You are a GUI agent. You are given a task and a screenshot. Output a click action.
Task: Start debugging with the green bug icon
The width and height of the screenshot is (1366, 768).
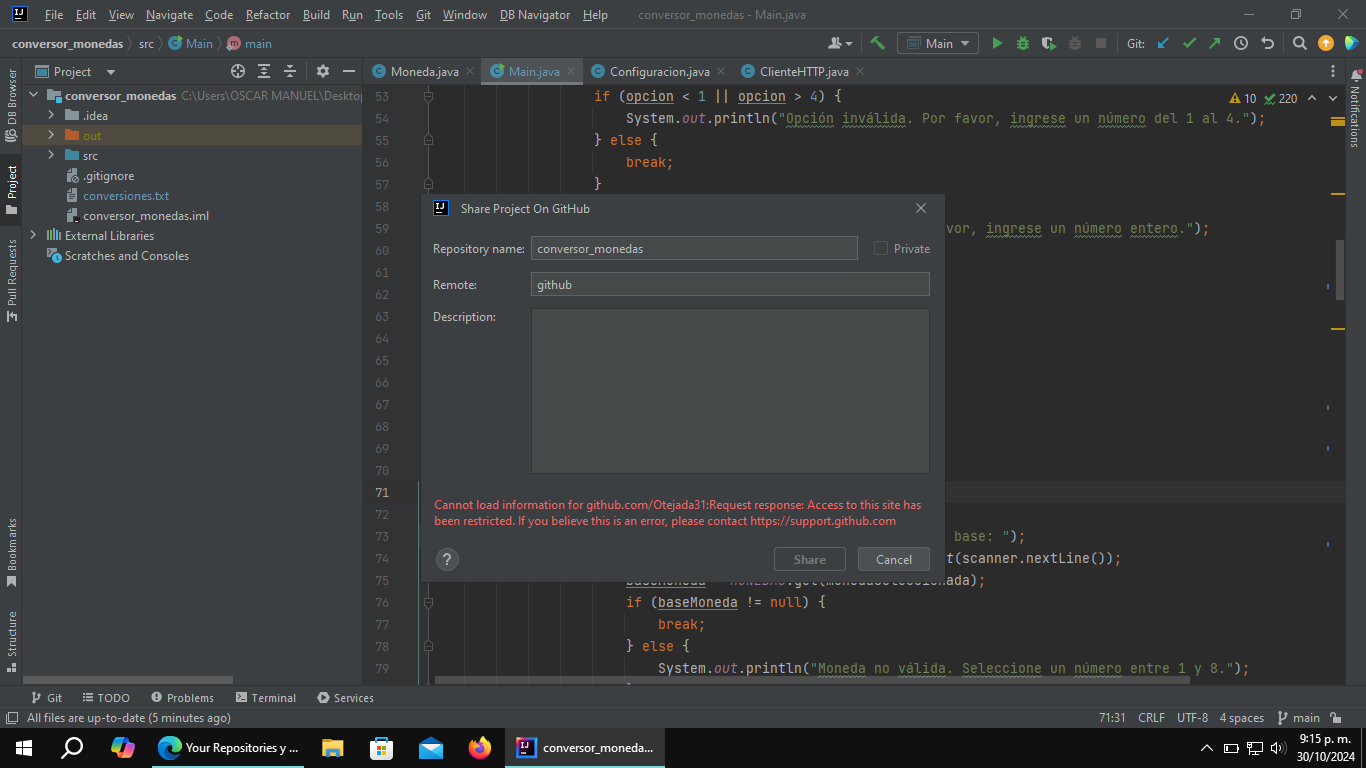pos(1023,43)
